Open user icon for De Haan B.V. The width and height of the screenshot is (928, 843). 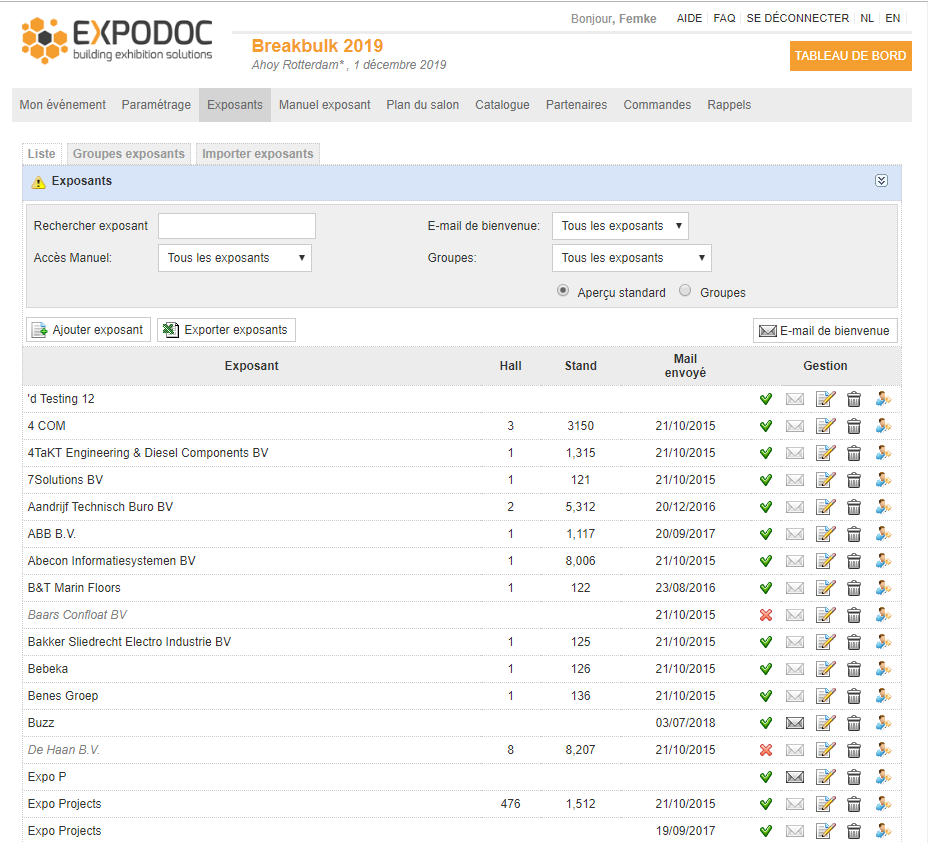coord(884,750)
